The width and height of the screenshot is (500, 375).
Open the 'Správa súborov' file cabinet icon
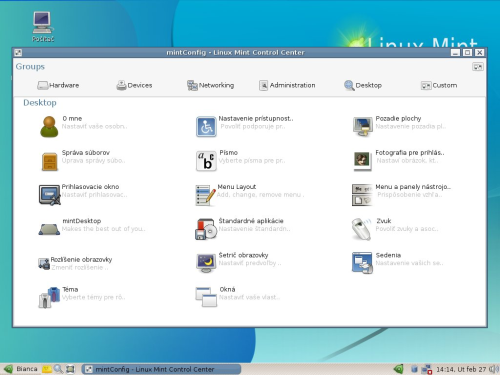tap(50, 161)
